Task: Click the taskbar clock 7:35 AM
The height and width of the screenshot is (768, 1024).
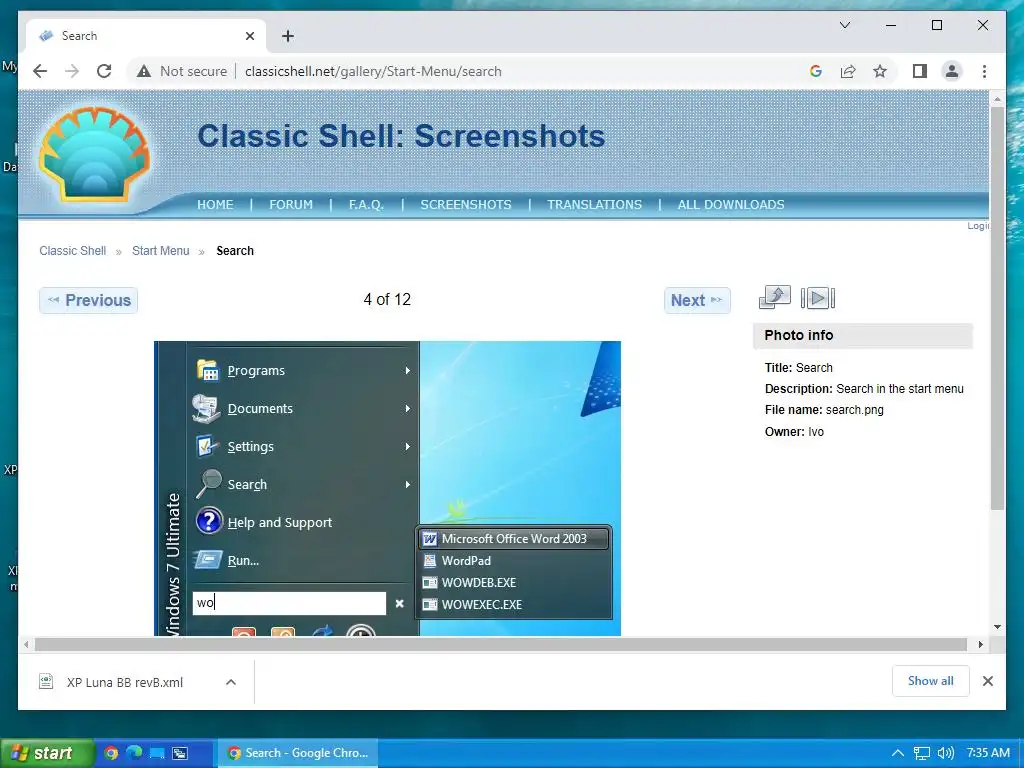Action: pyautogui.click(x=988, y=753)
